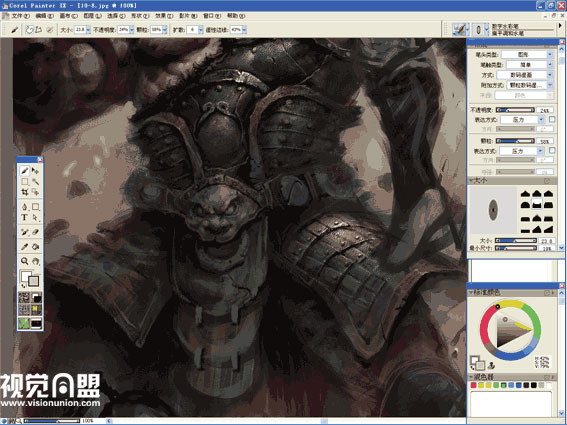Select the additional color square in toolbox
This screenshot has width=567, height=425.
coord(34,281)
